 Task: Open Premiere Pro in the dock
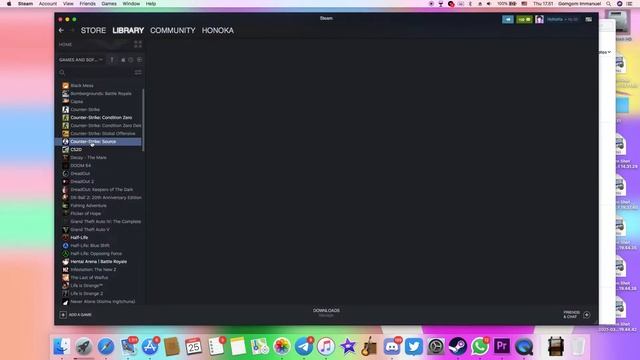pyautogui.click(x=502, y=347)
